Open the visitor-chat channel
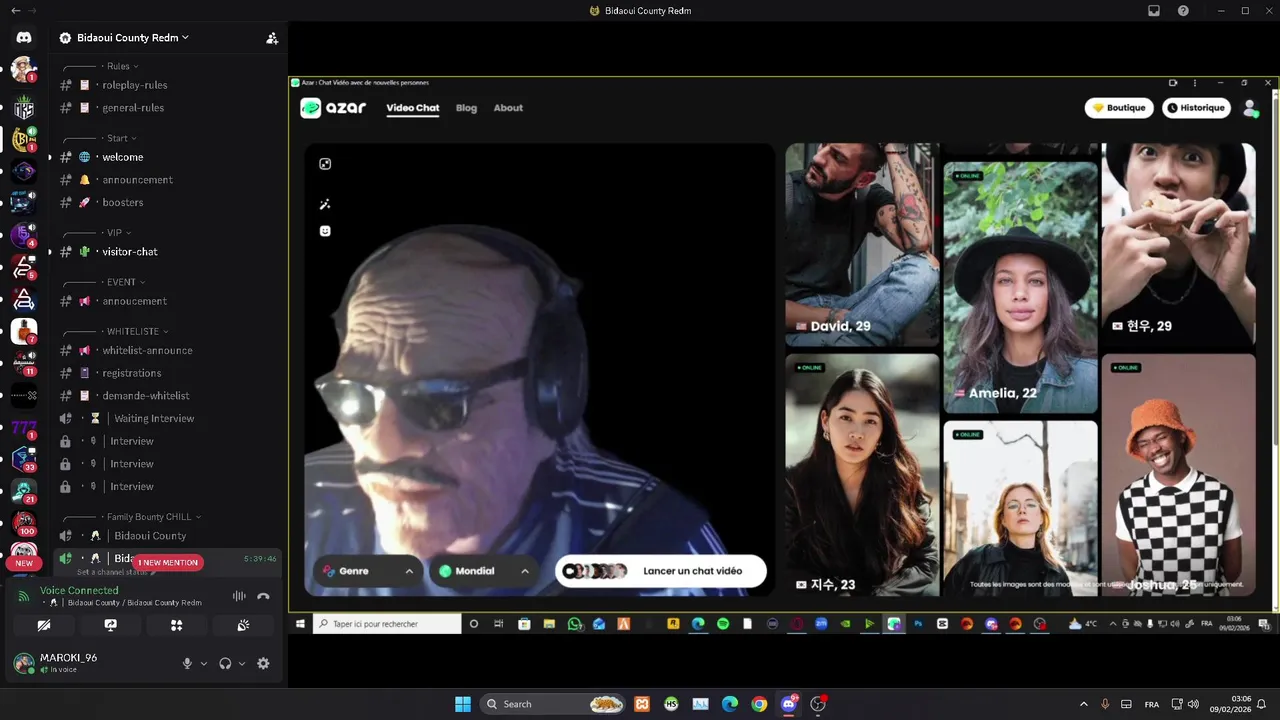Screen dimensions: 1280x720 pos(167,252)
